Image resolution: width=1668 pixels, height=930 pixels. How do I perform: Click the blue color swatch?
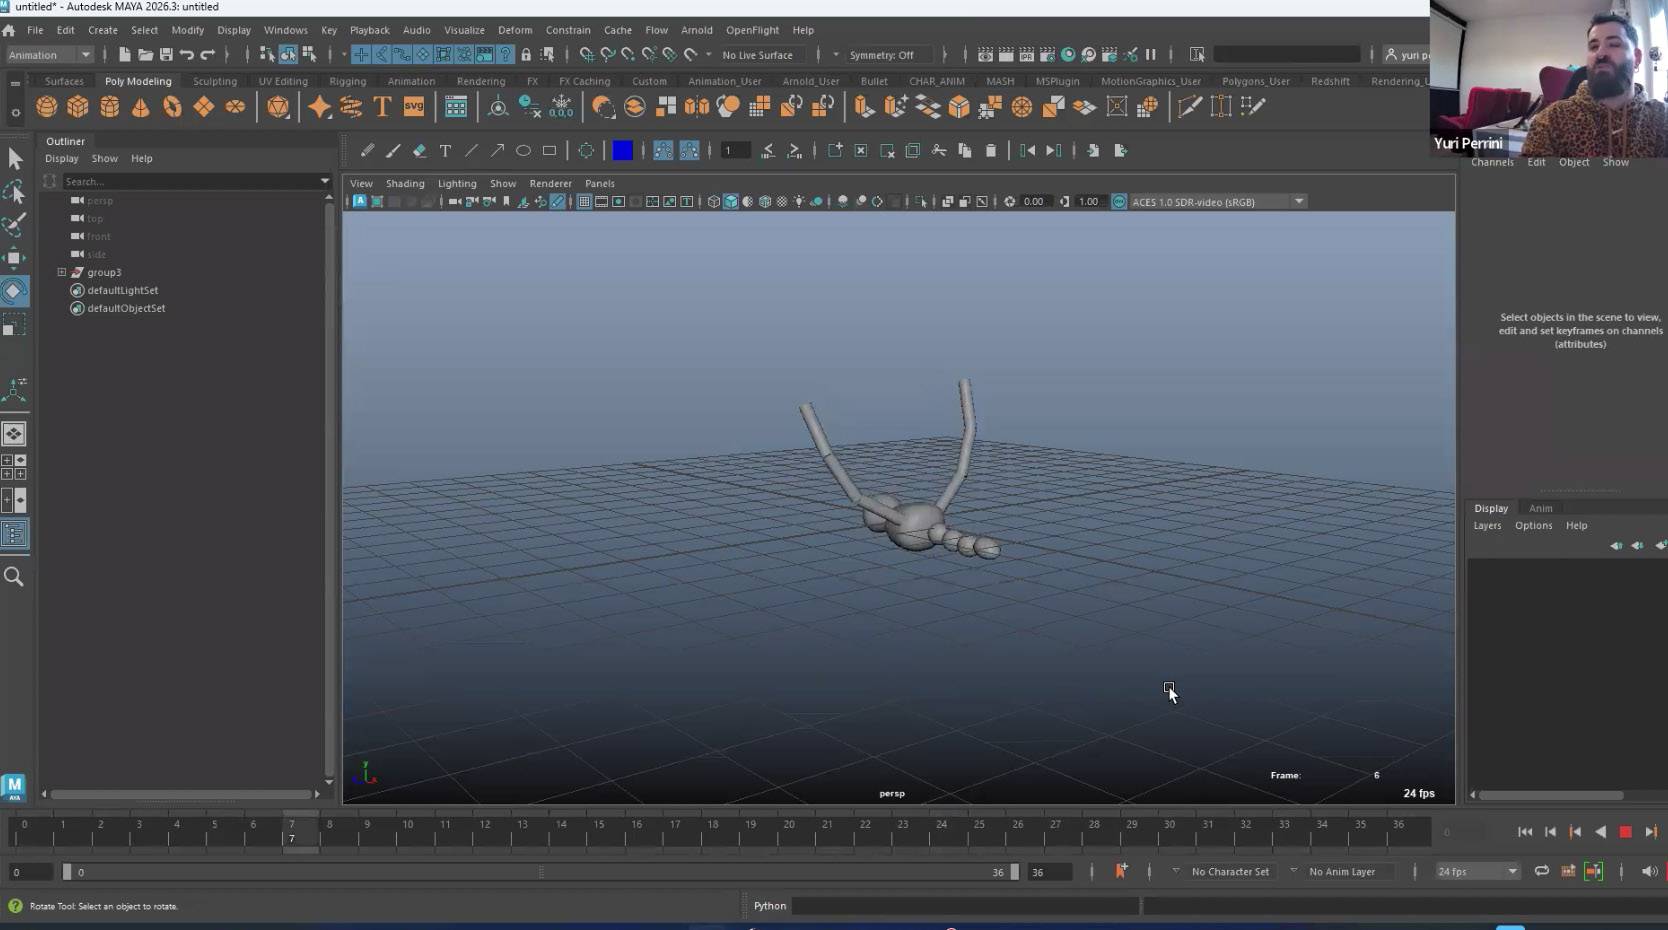[622, 151]
